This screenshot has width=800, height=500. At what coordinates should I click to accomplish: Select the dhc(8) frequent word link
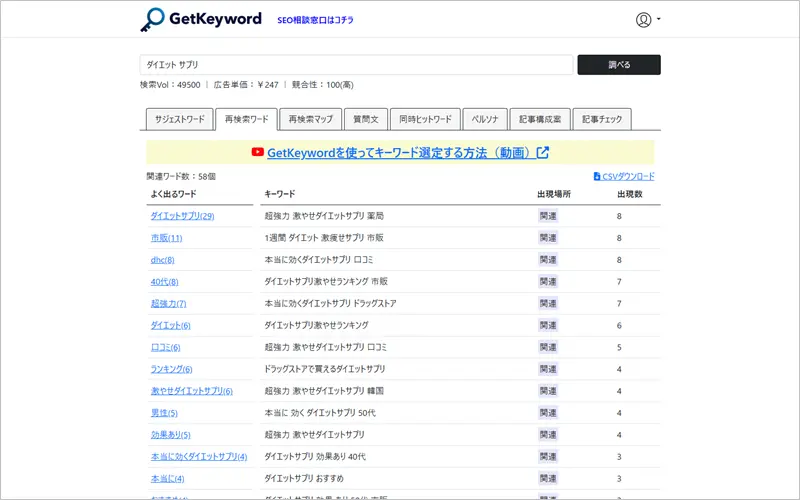(163, 260)
